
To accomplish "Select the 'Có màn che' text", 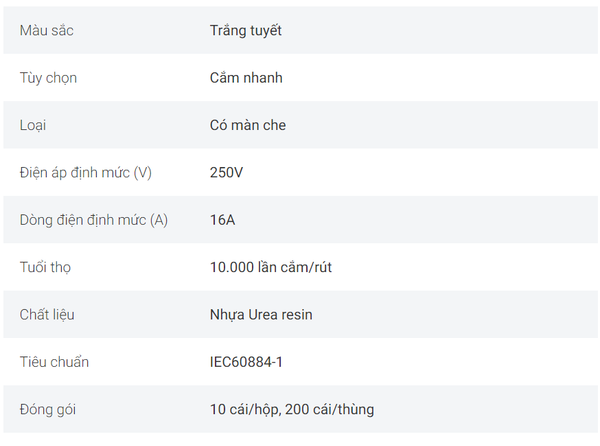I will pos(248,125).
